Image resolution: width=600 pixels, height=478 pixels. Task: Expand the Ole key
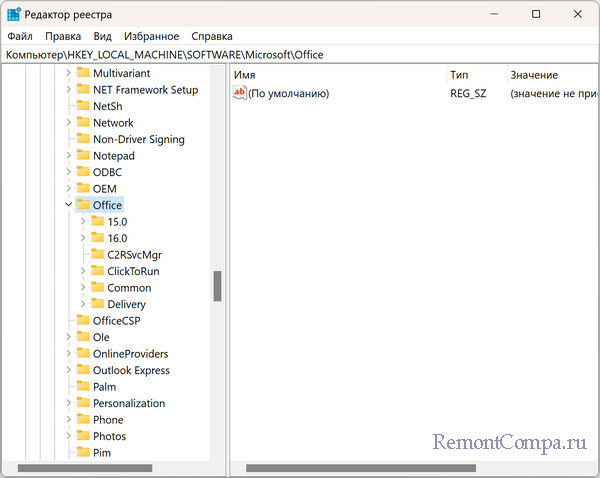68,337
